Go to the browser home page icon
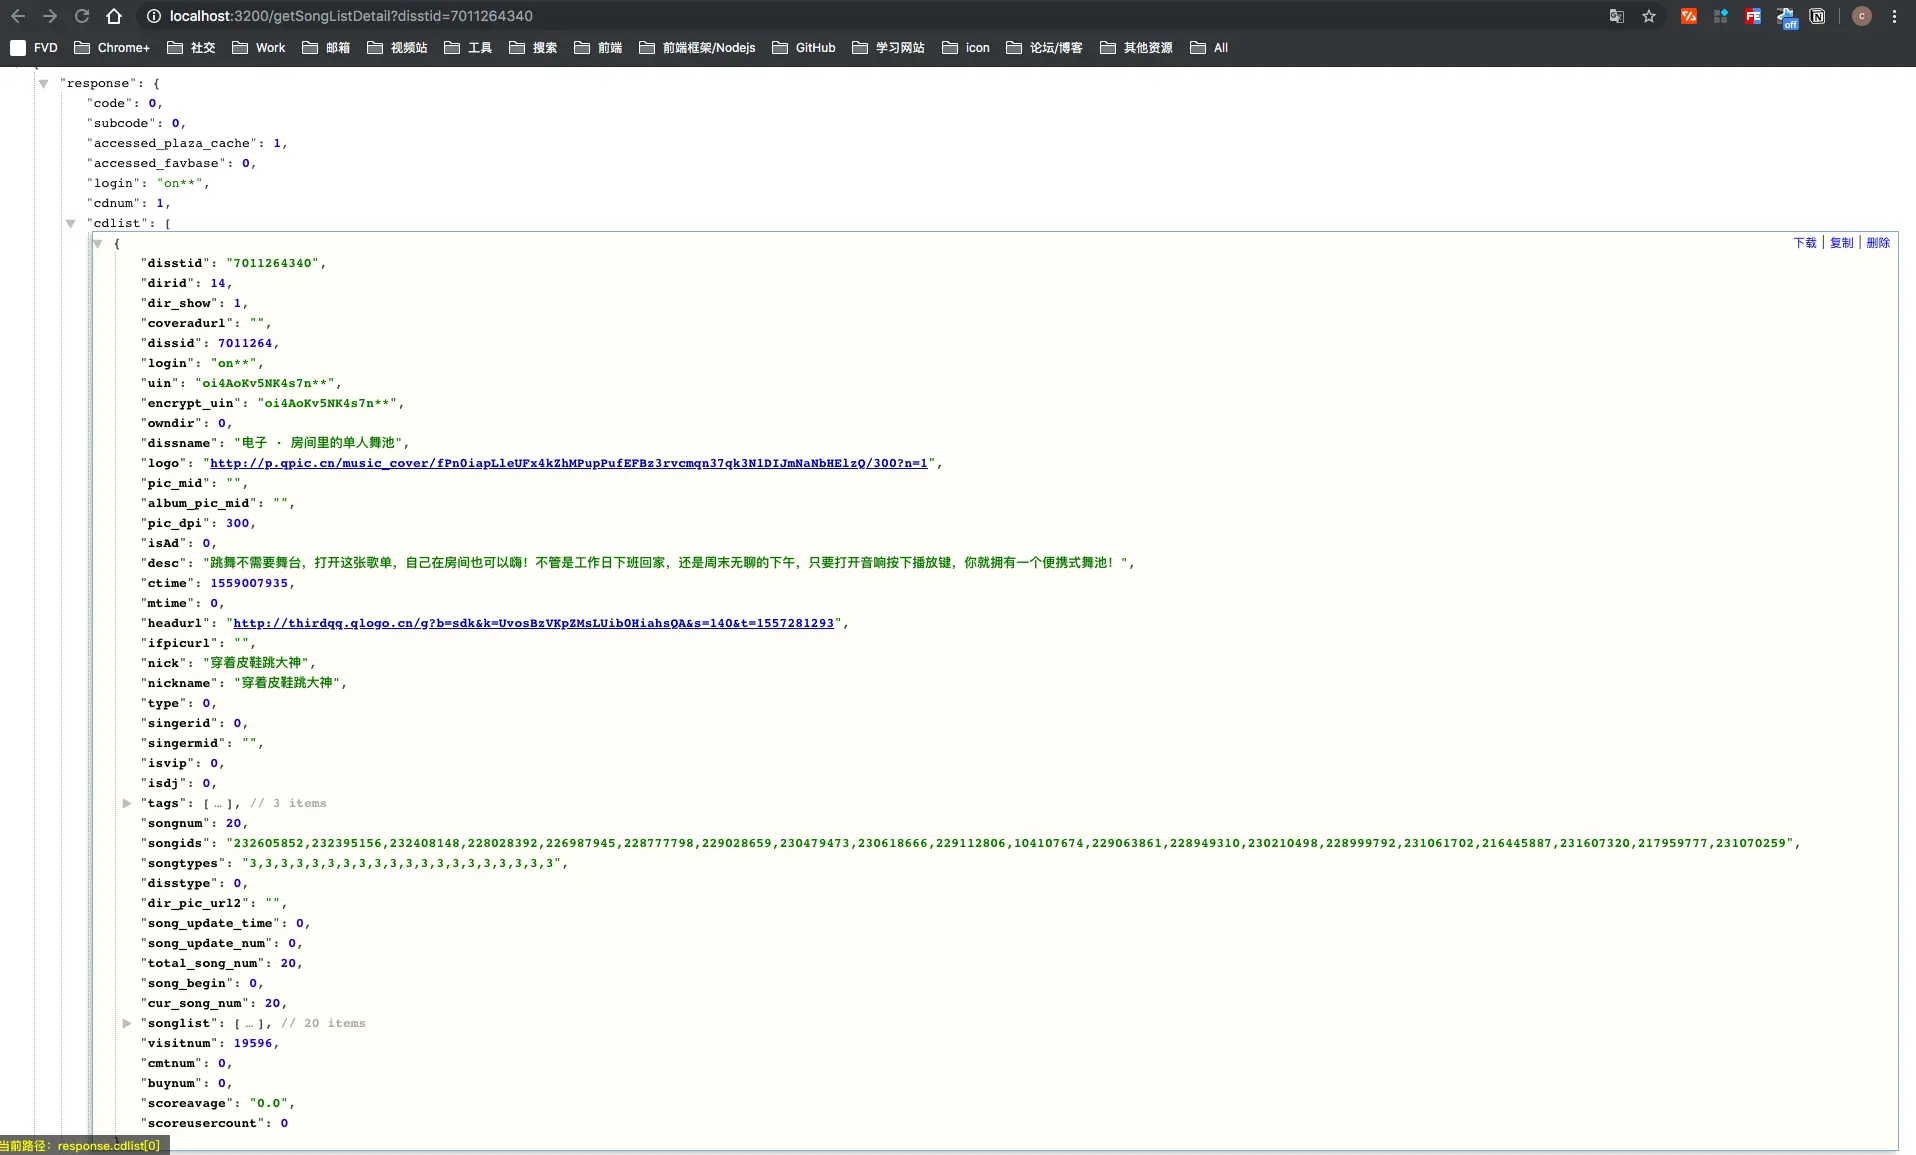The image size is (1916, 1155). pos(114,16)
